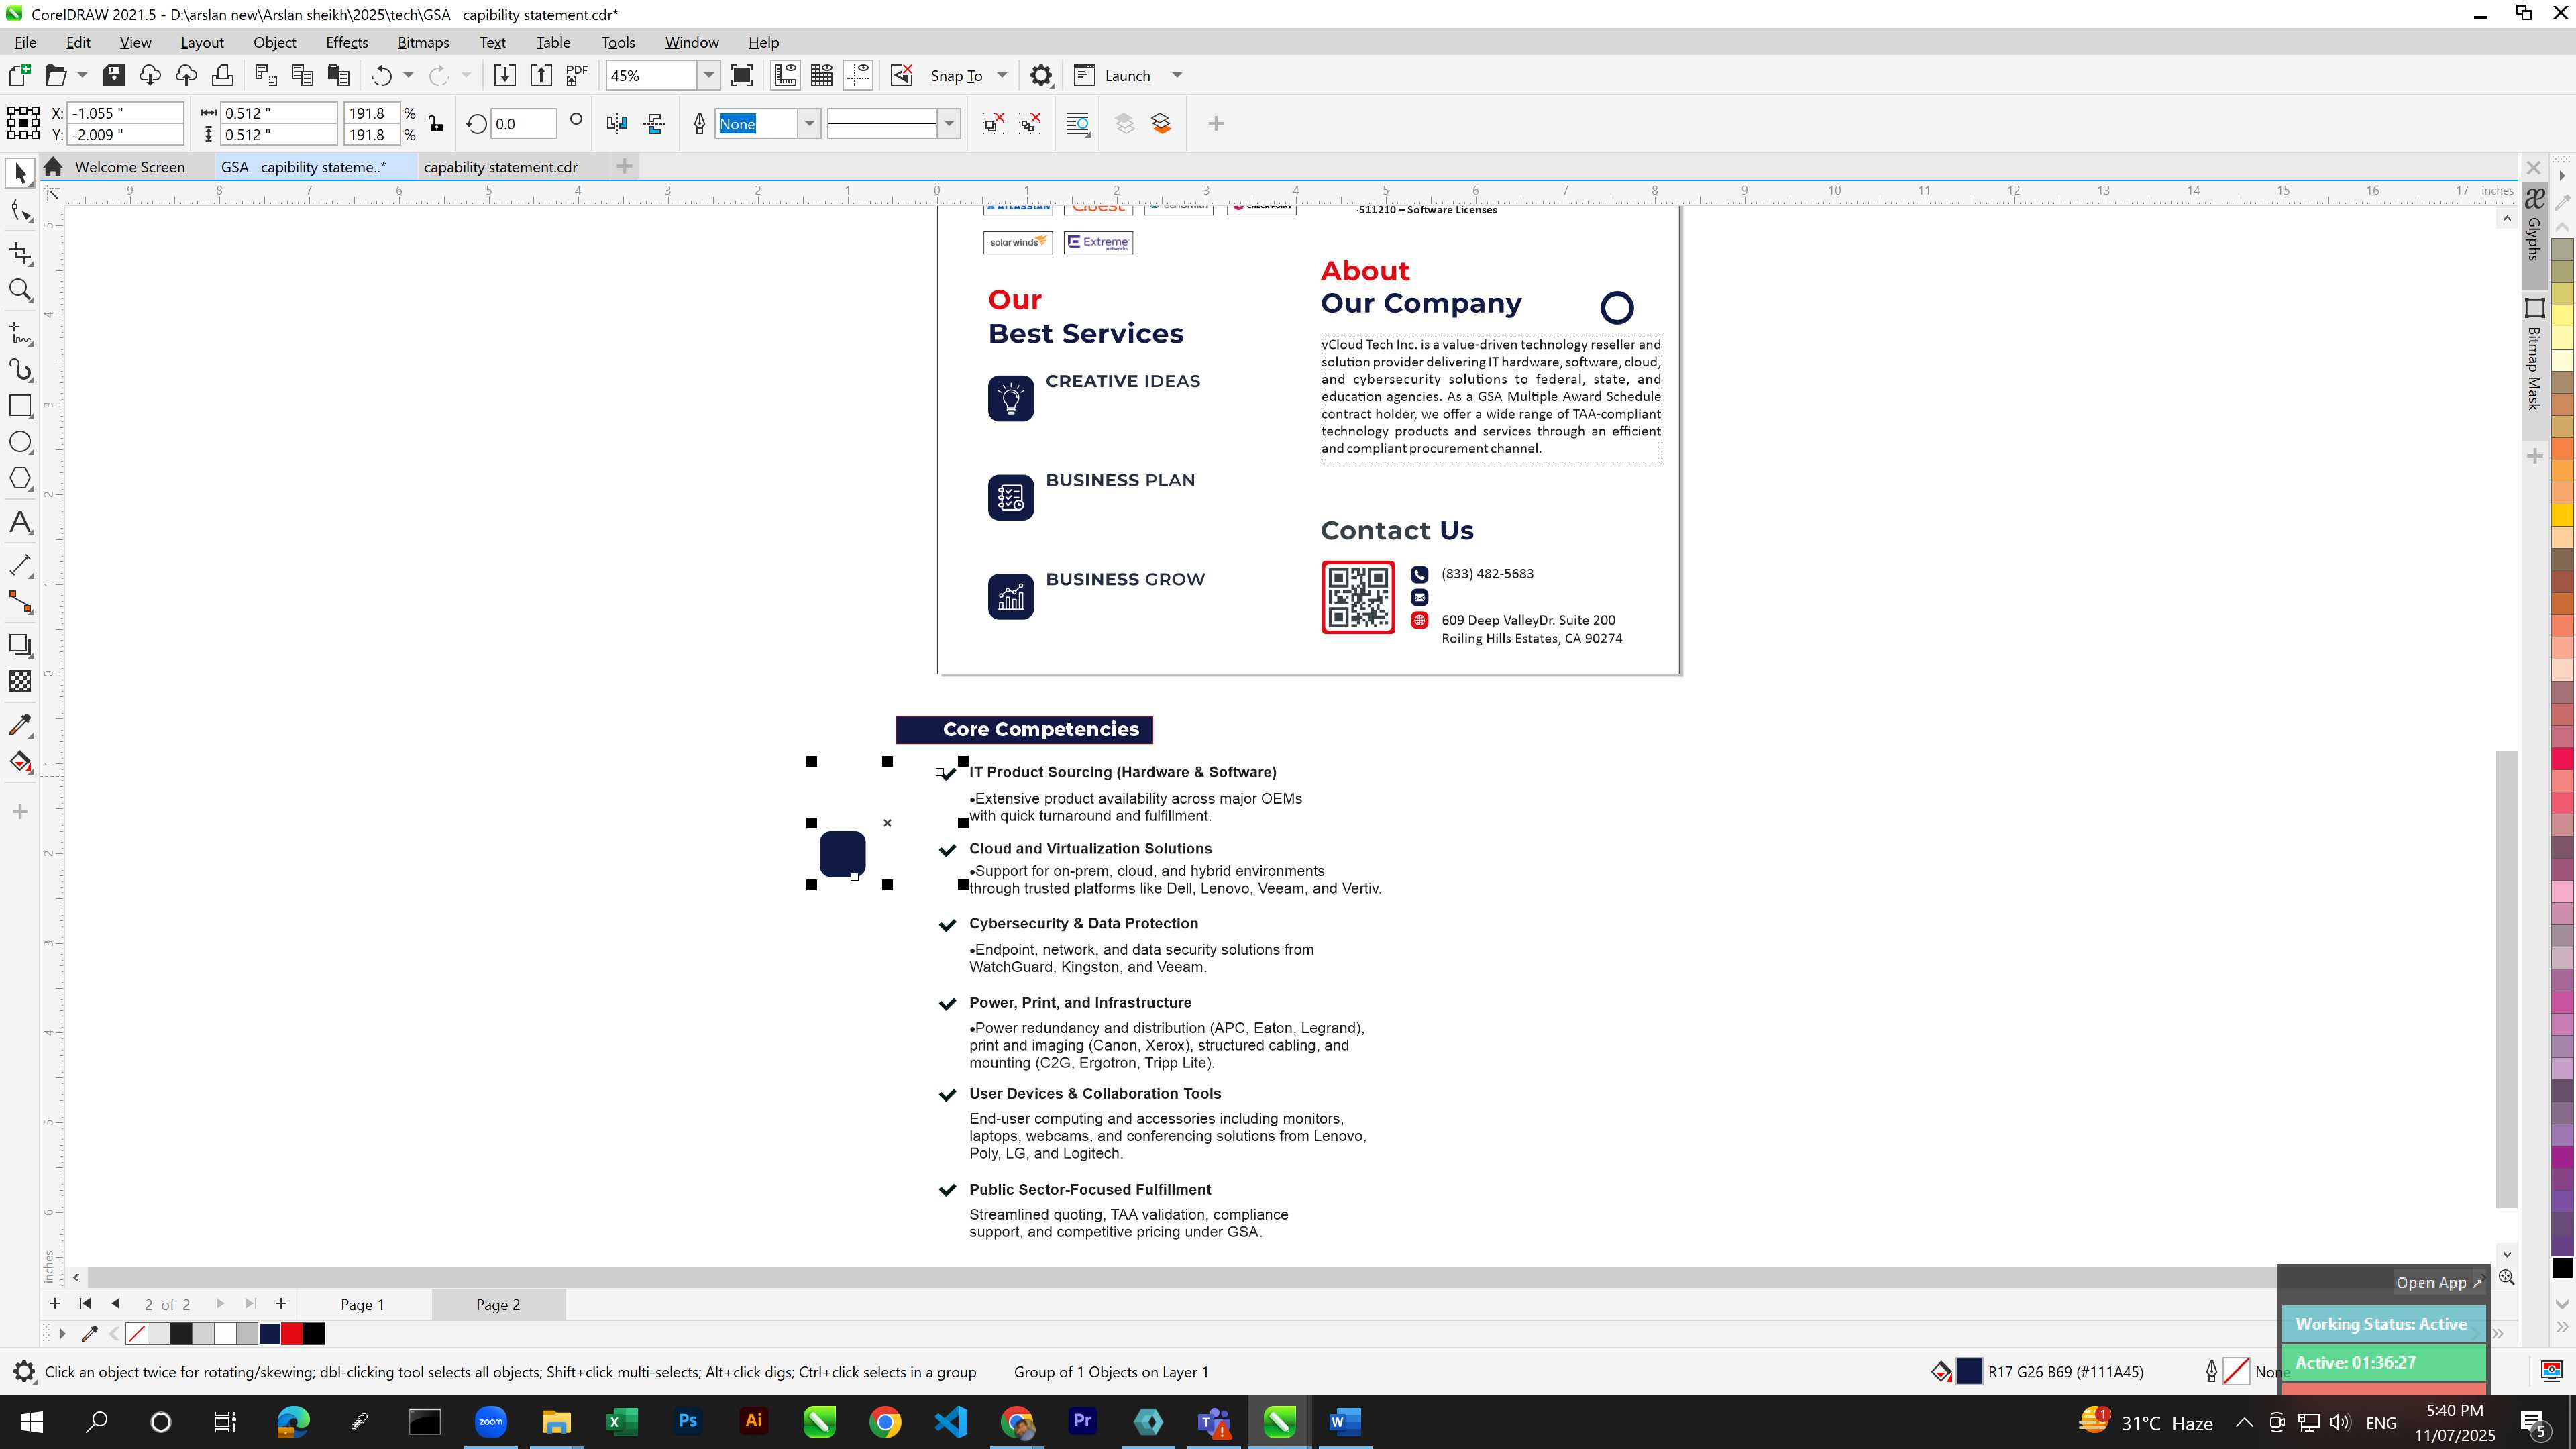Pick red swatch in document palette
Image resolution: width=2576 pixels, height=1449 pixels.
tap(292, 1334)
